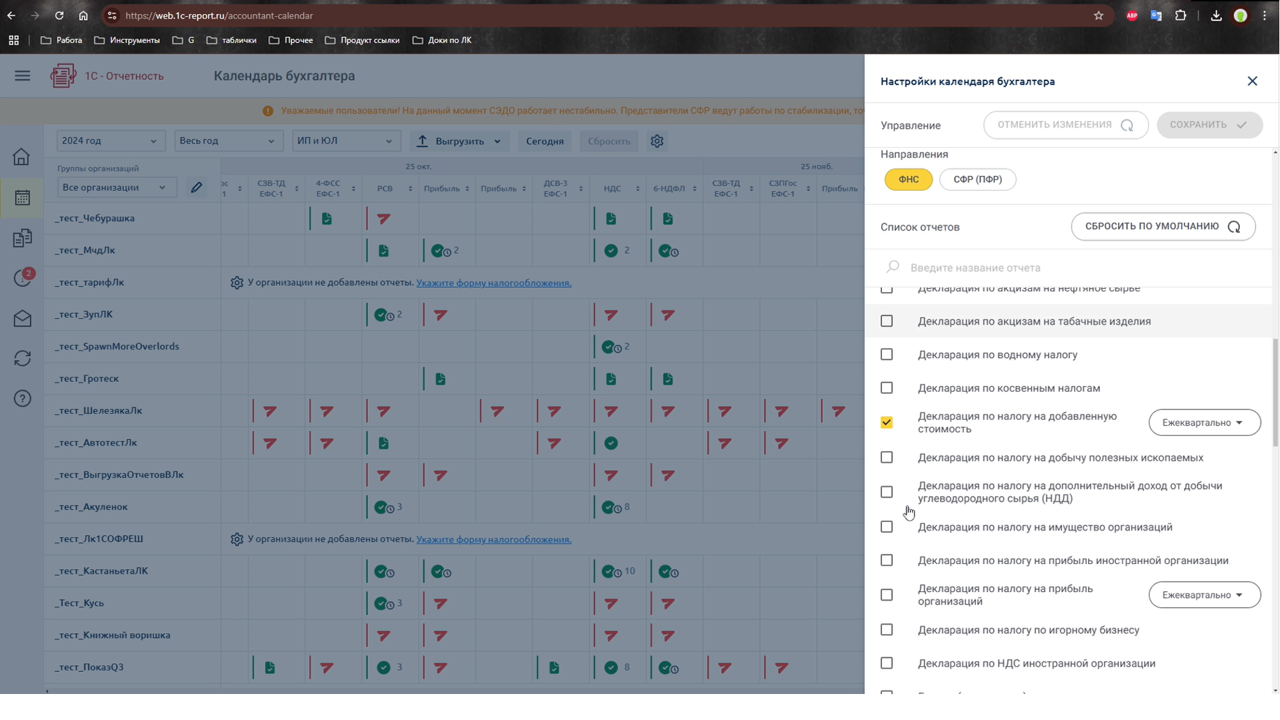Open the 2024 год year dropdown
Image resolution: width=1280 pixels, height=720 pixels.
[110, 141]
